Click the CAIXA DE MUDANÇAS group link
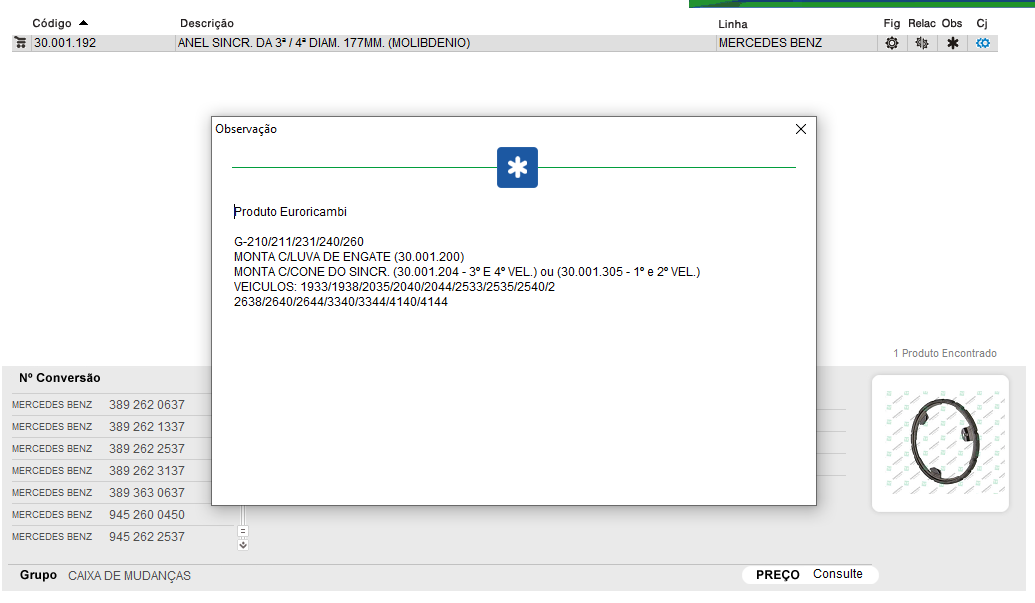The image size is (1035, 603). (x=129, y=576)
